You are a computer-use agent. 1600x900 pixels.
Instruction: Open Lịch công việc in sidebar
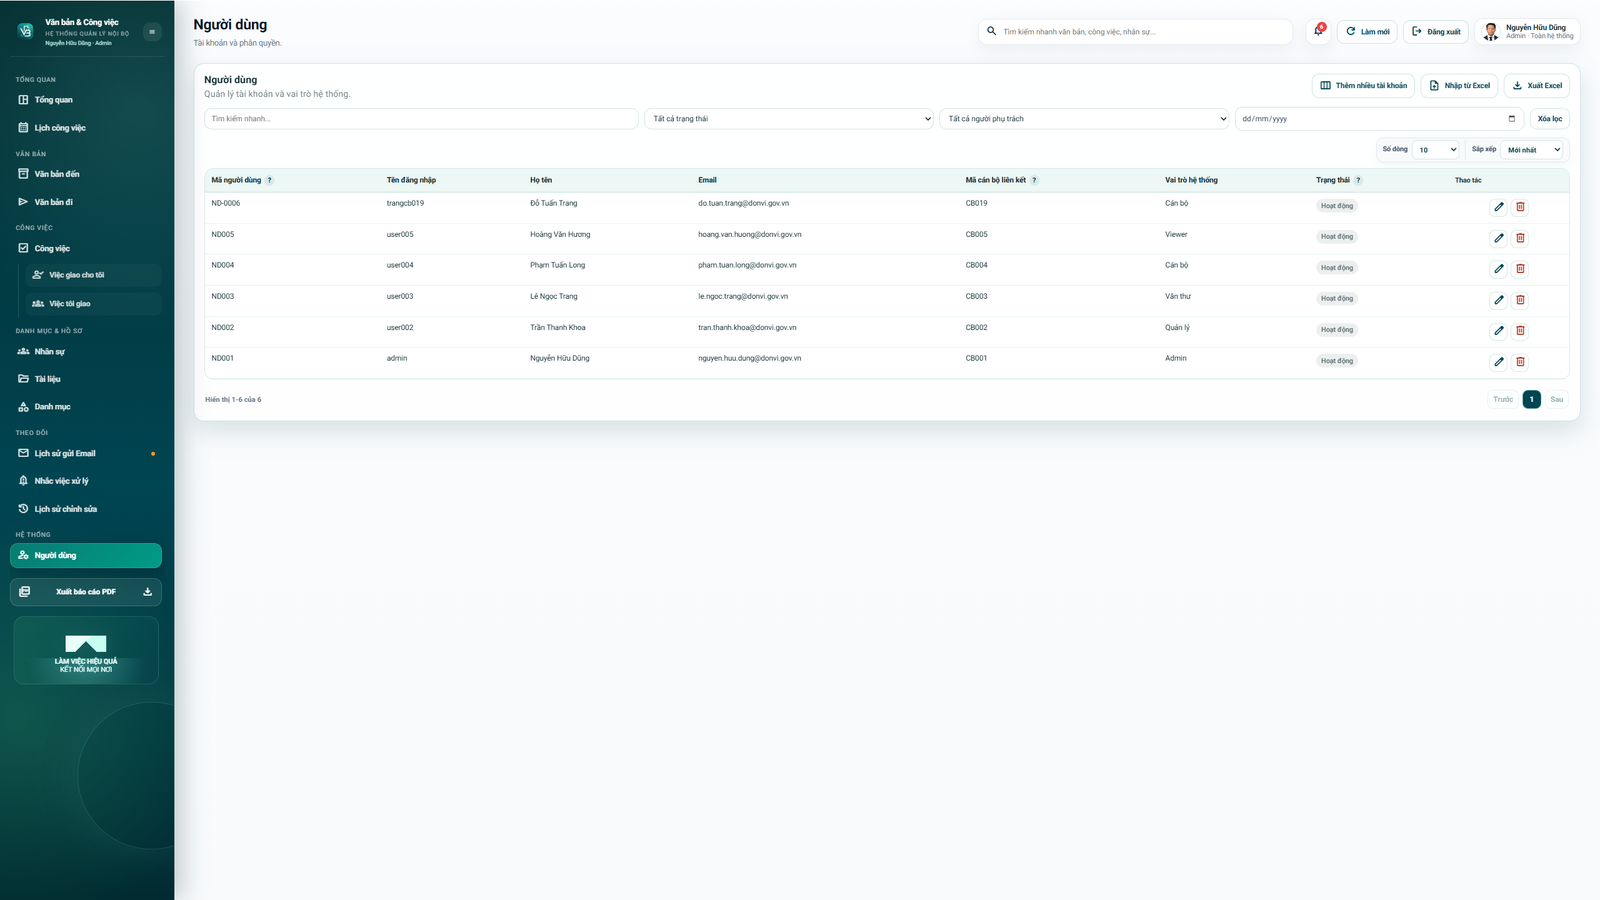pos(86,128)
